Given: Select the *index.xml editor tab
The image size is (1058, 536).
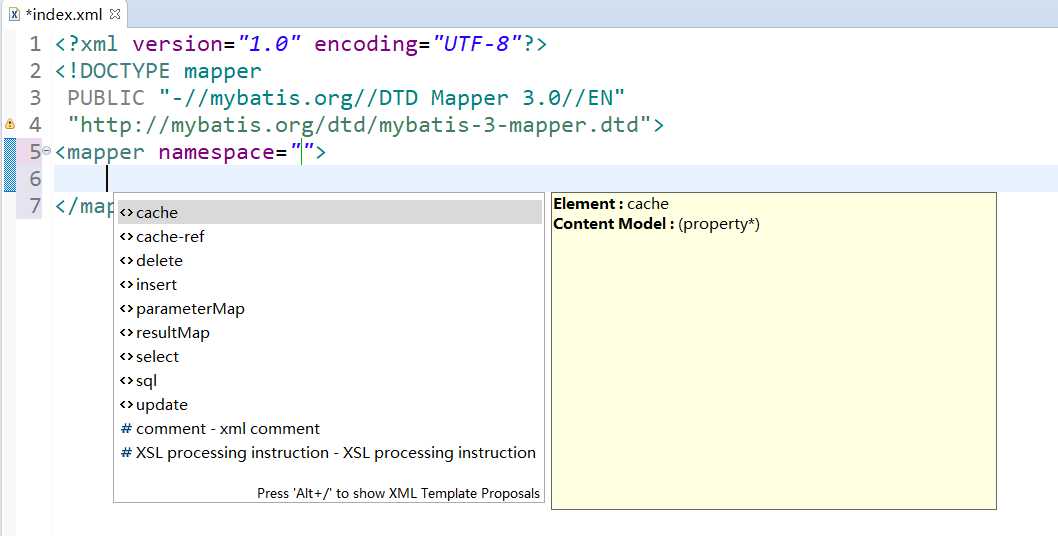Looking at the screenshot, I should (x=64, y=14).
